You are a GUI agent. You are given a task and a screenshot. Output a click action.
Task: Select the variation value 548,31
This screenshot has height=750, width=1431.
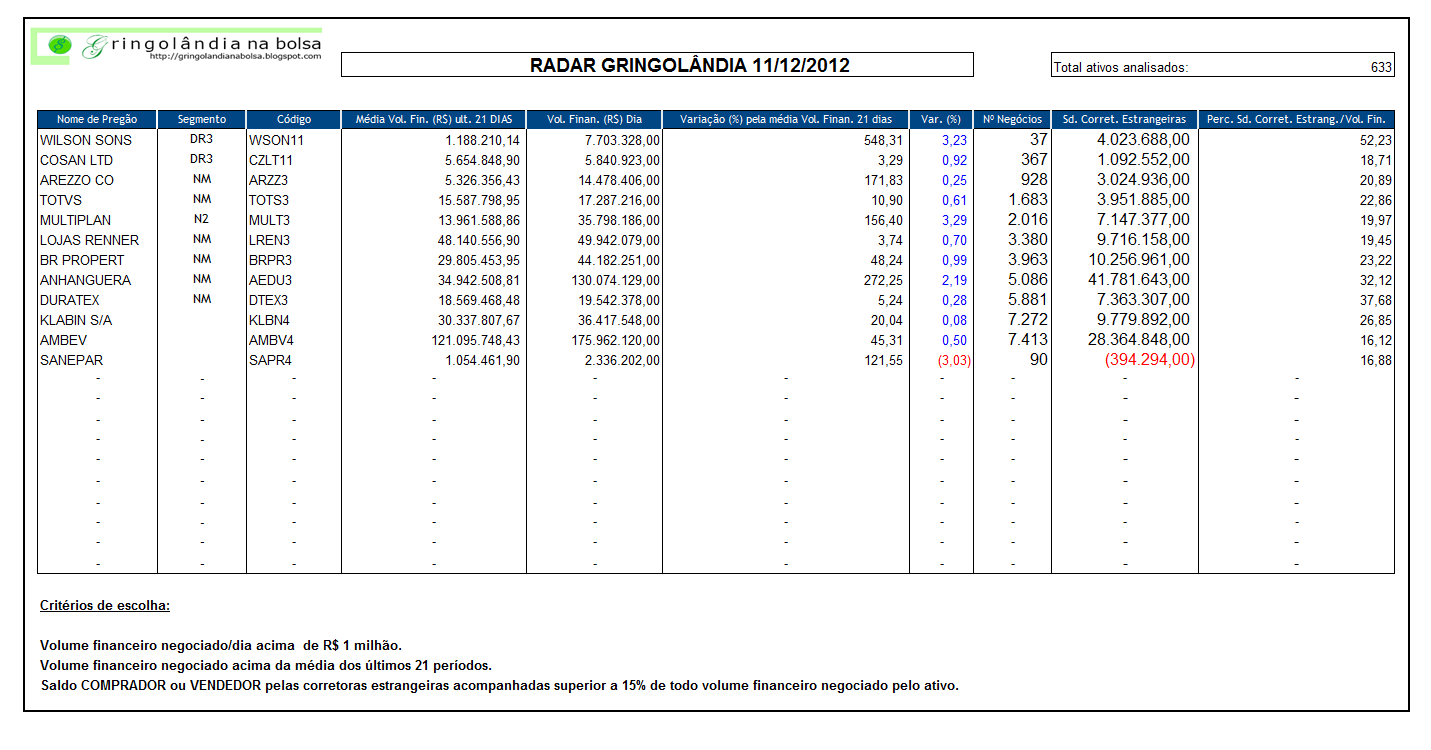[884, 140]
